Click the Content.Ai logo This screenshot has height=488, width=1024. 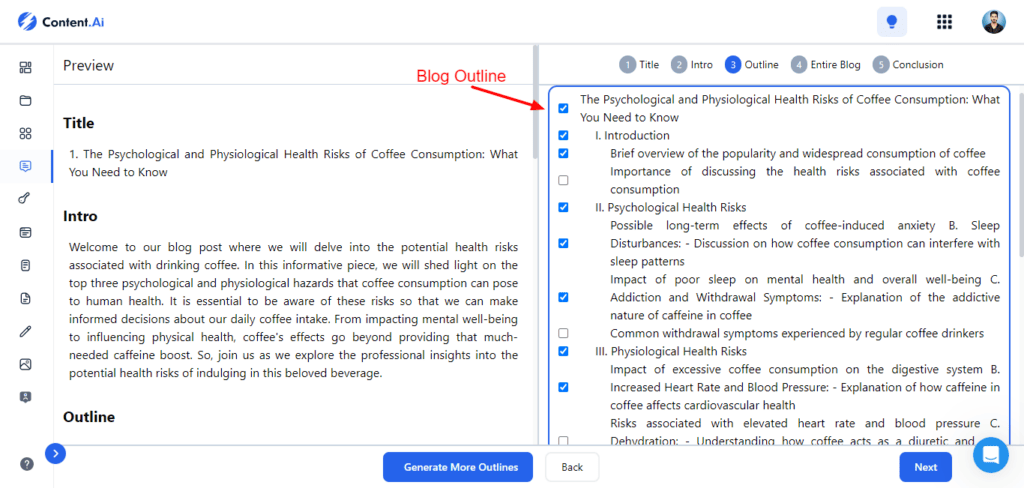pyautogui.click(x=61, y=22)
